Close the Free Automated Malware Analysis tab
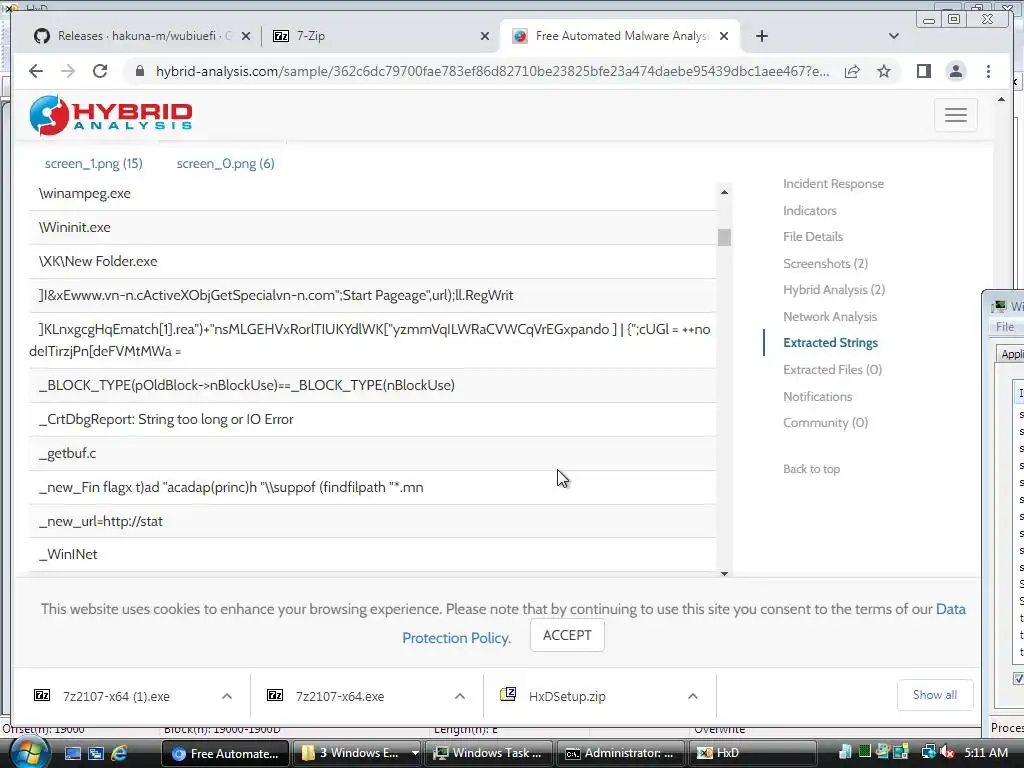This screenshot has width=1024, height=768. [724, 36]
